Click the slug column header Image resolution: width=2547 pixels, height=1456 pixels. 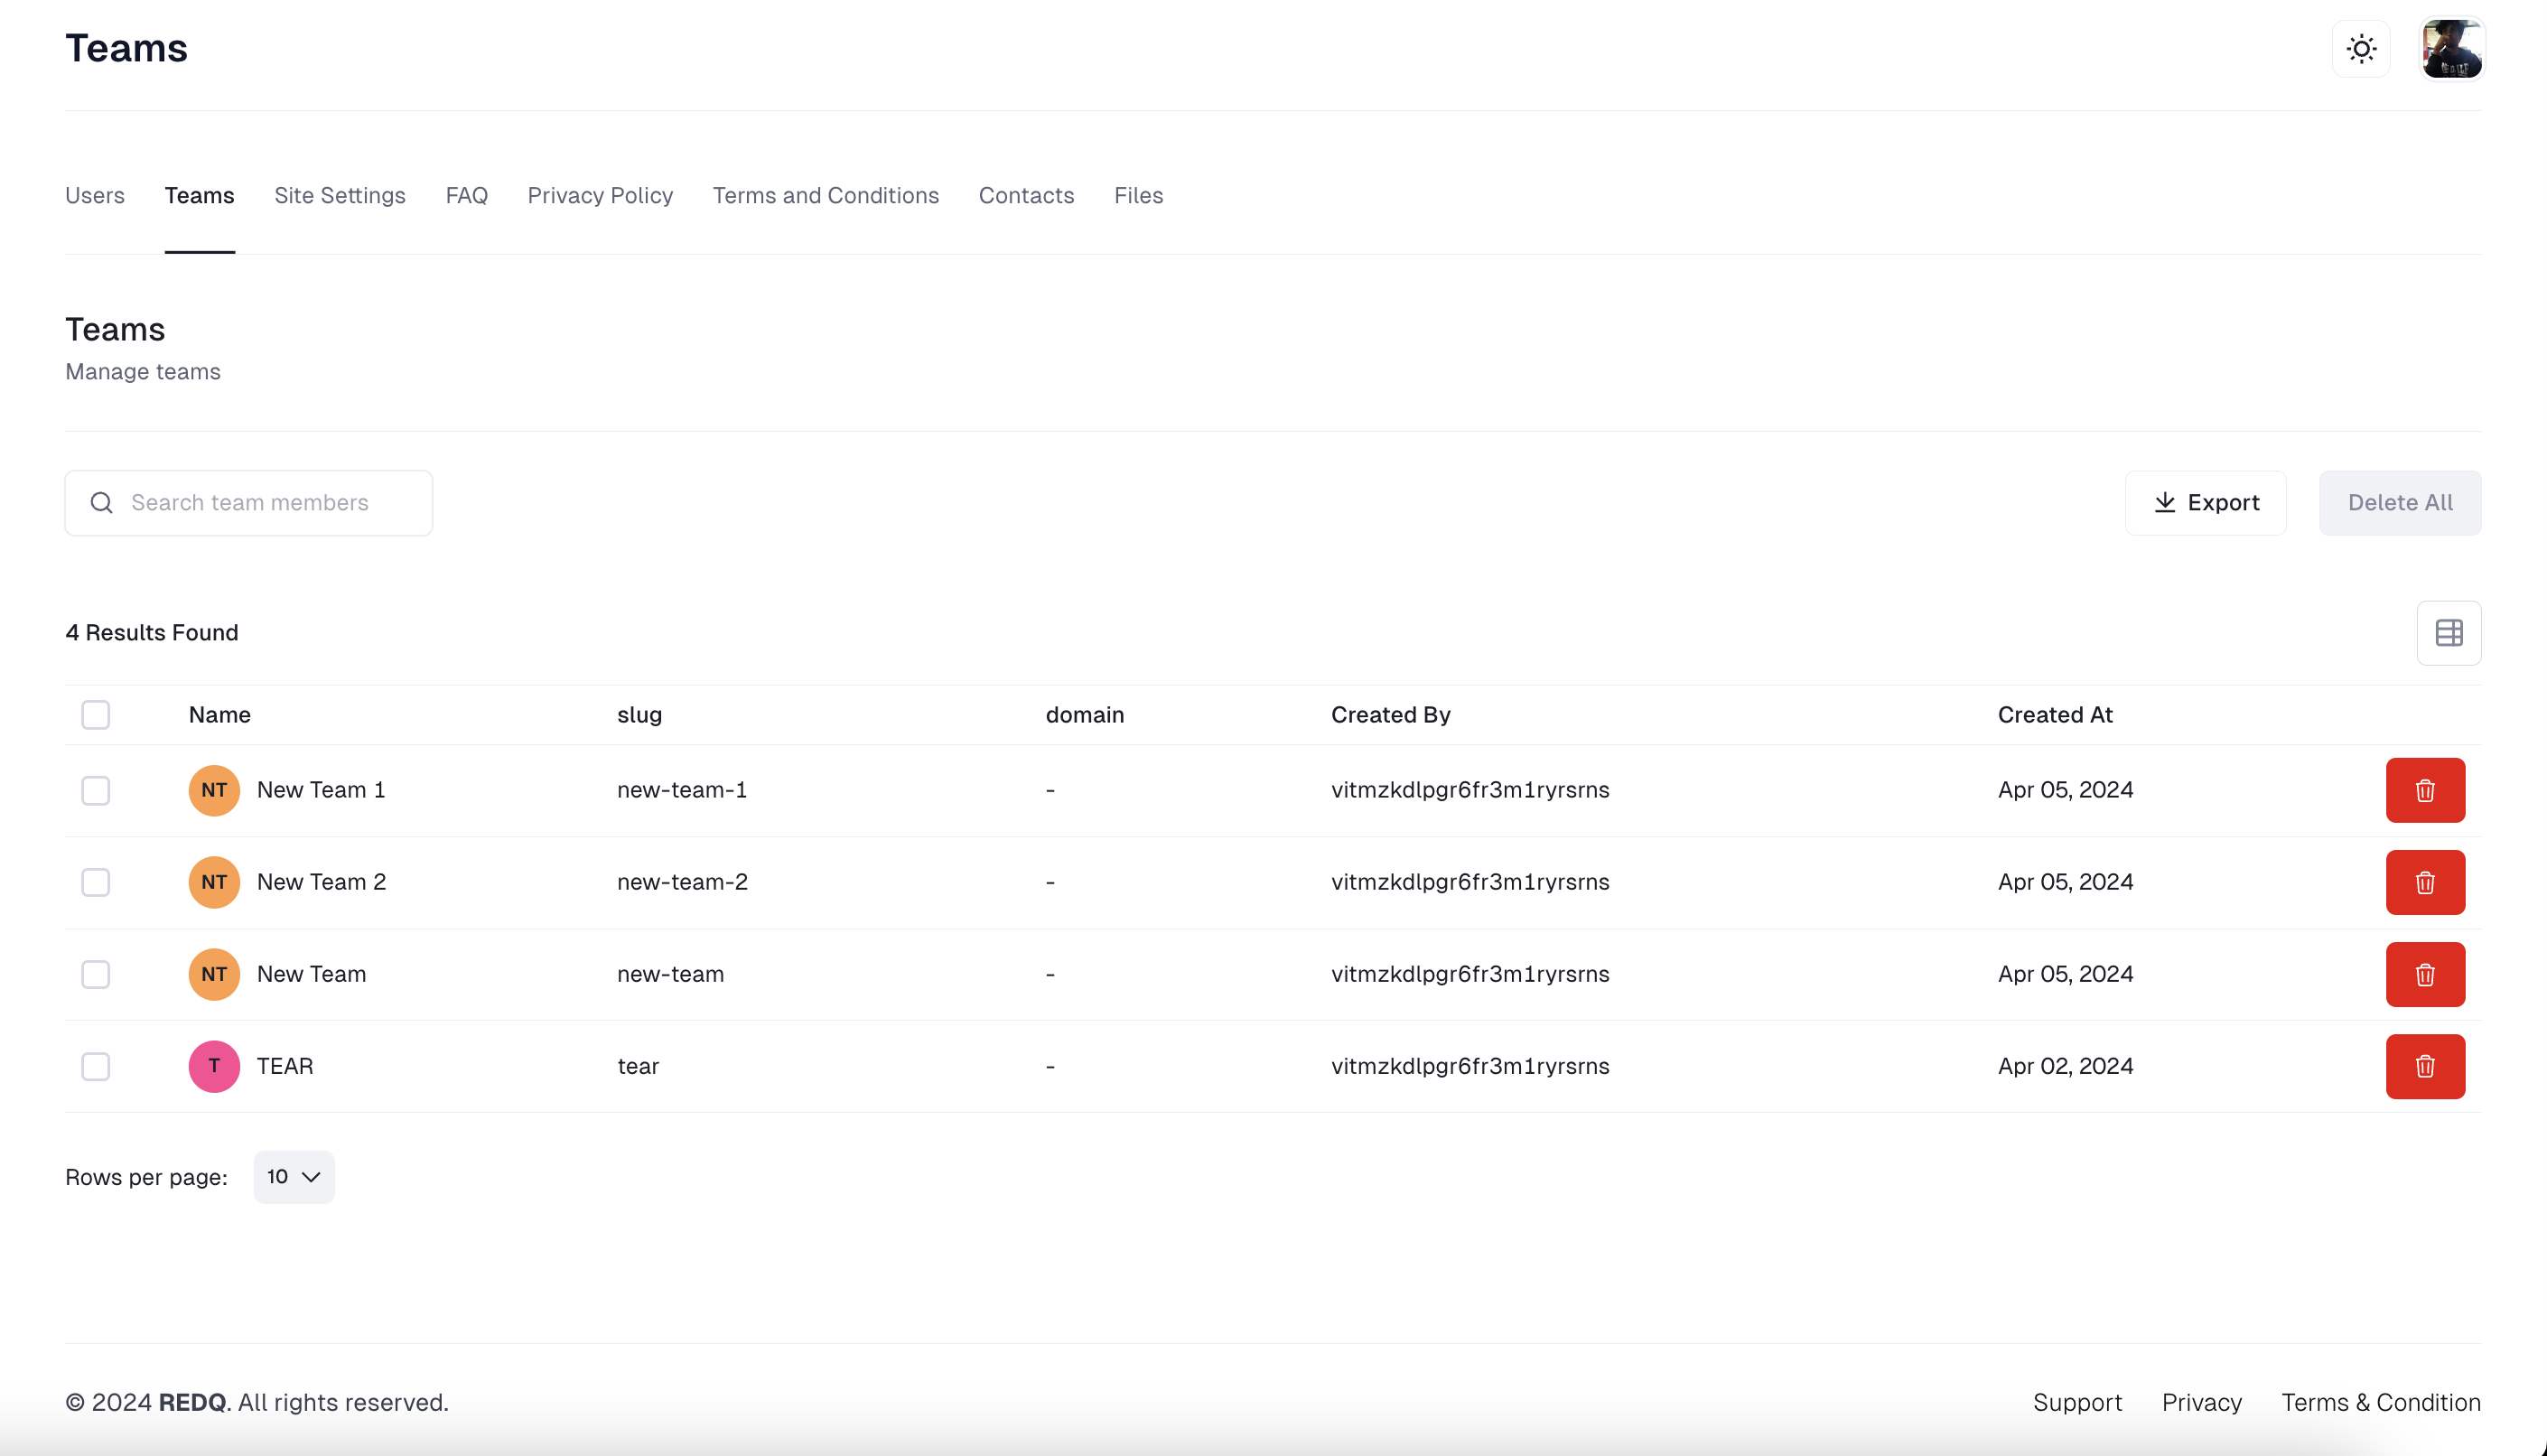pyautogui.click(x=640, y=715)
